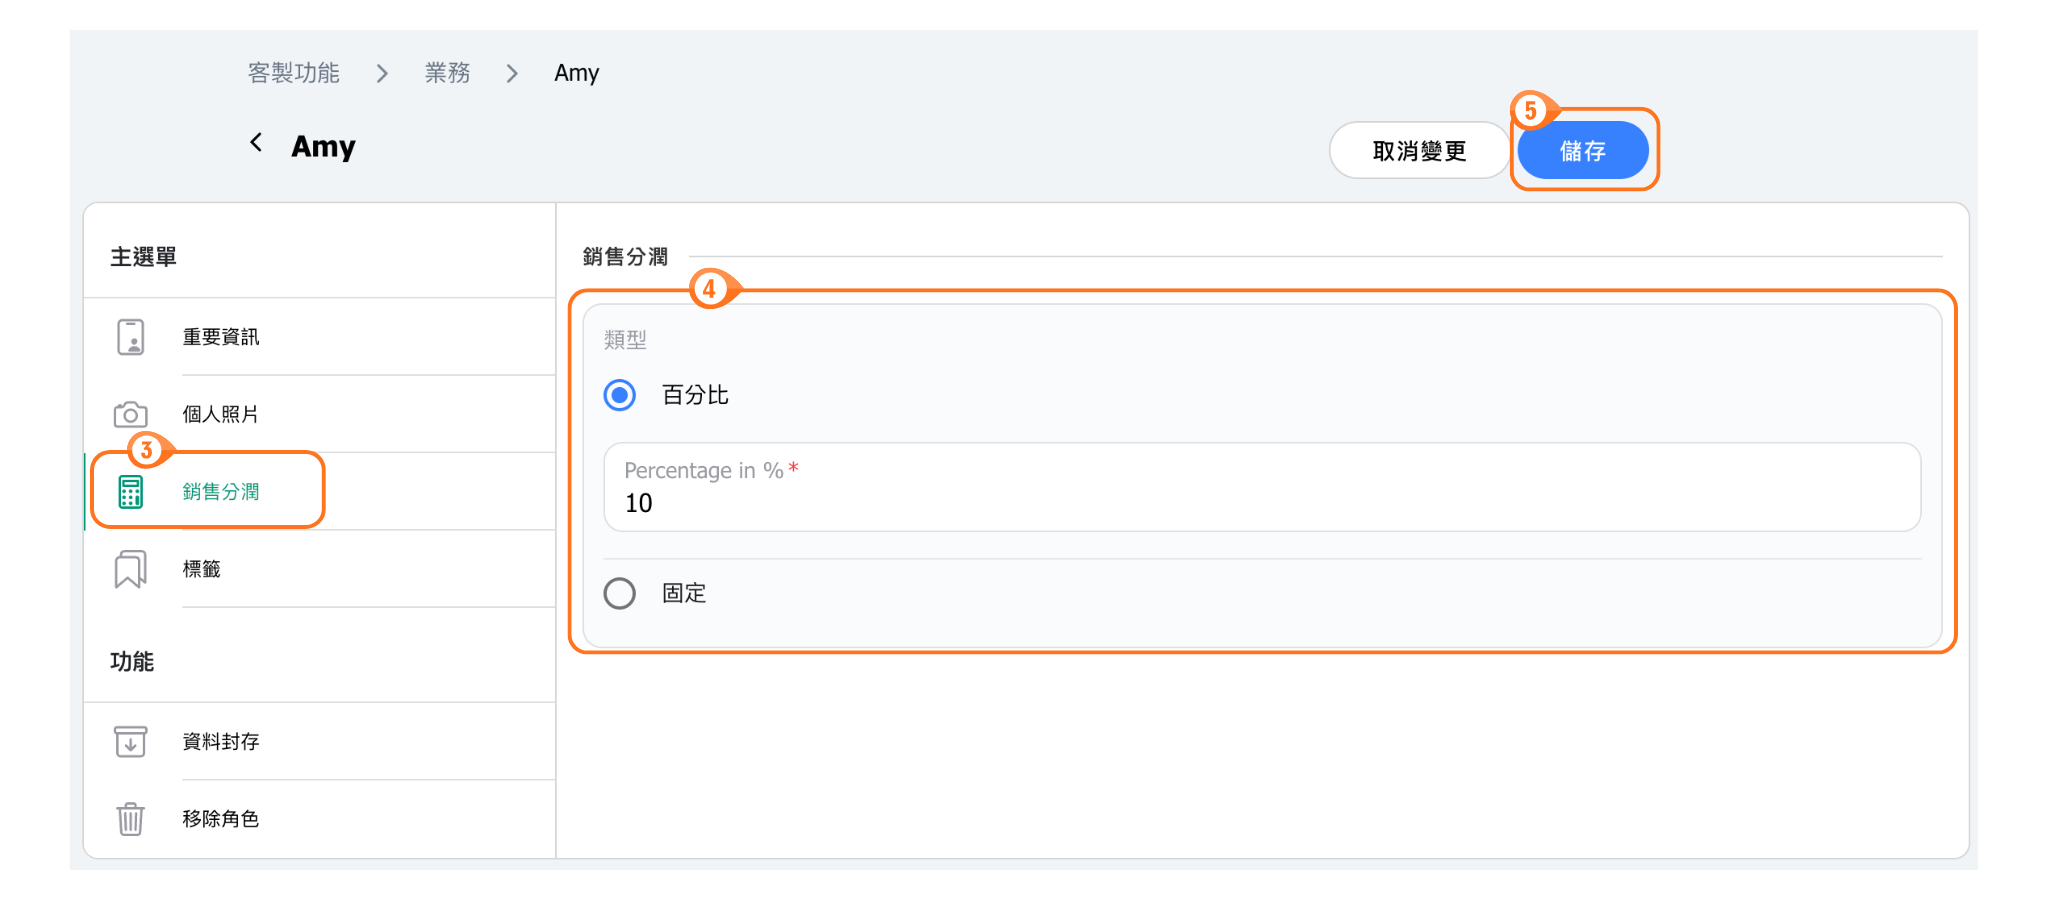
Task: Click the camera icon for 個人照片
Action: [x=130, y=414]
